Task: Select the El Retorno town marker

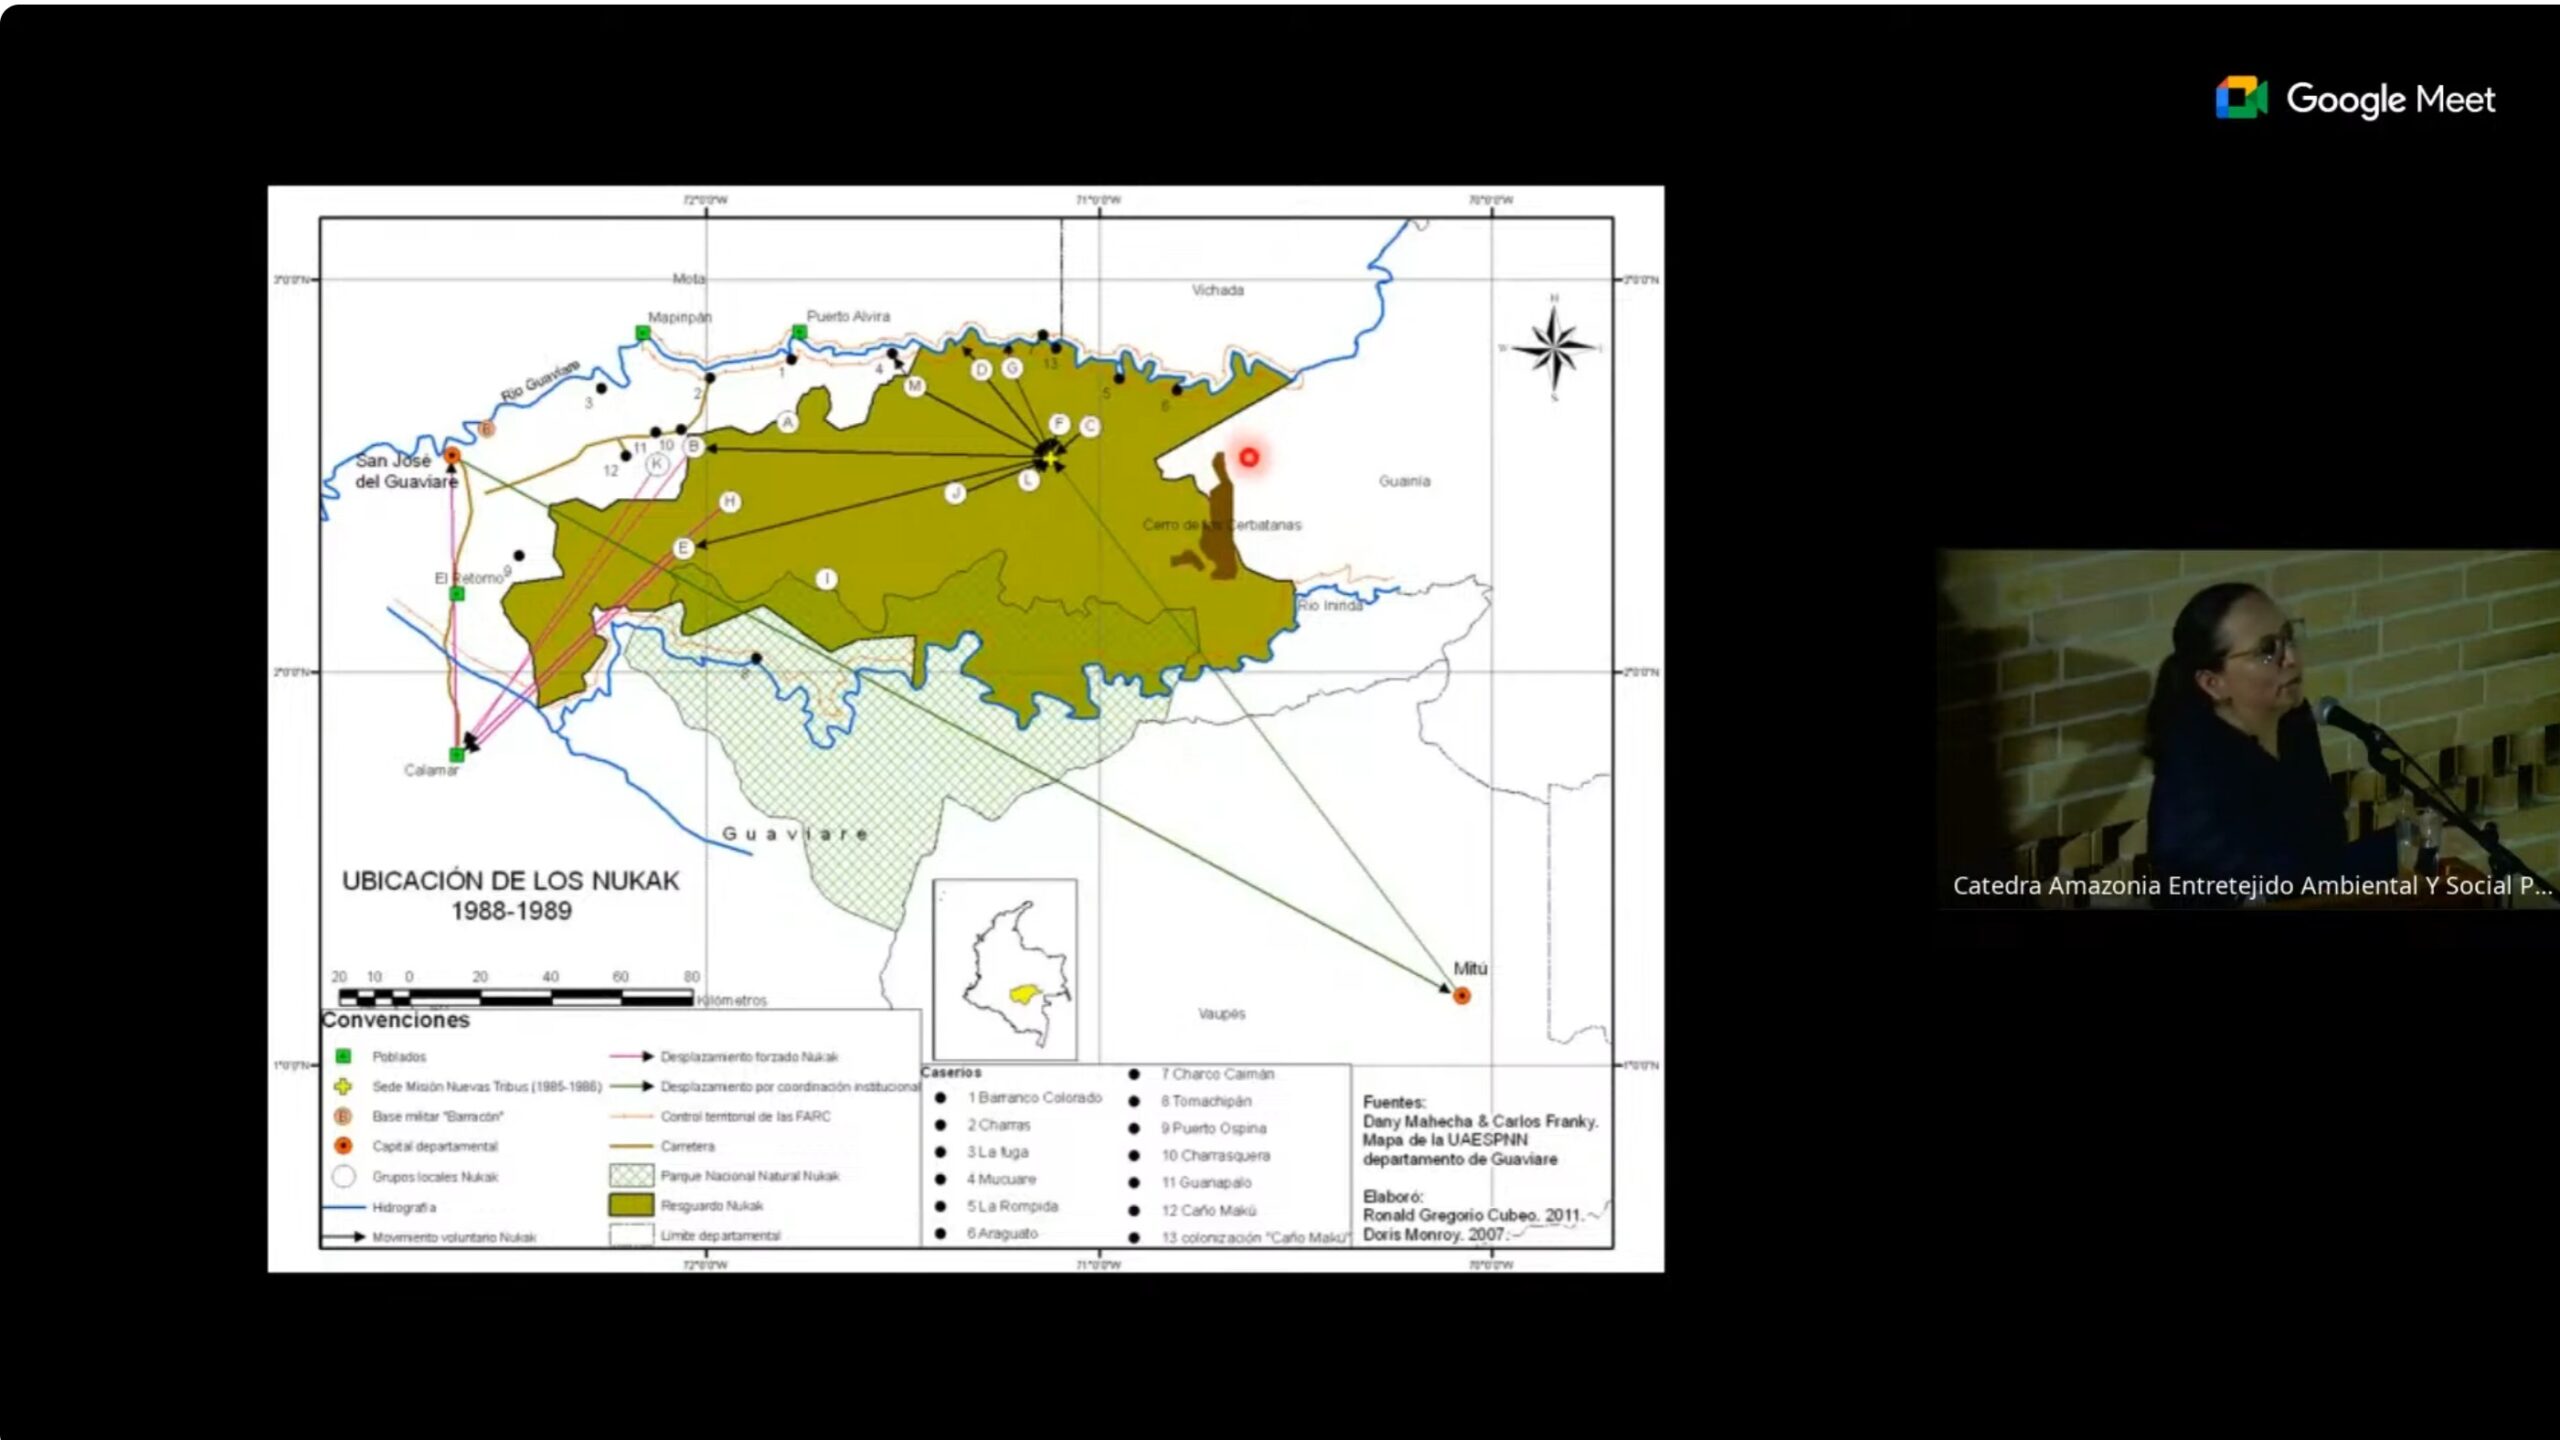Action: click(x=457, y=594)
